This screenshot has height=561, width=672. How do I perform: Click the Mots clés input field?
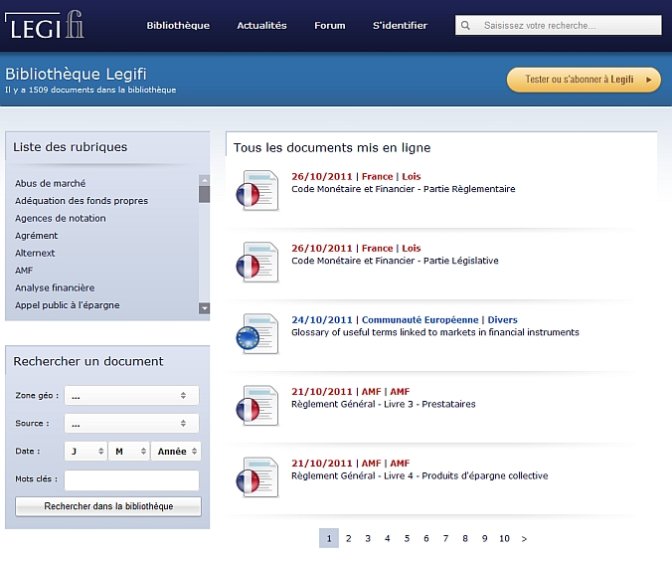coord(132,480)
